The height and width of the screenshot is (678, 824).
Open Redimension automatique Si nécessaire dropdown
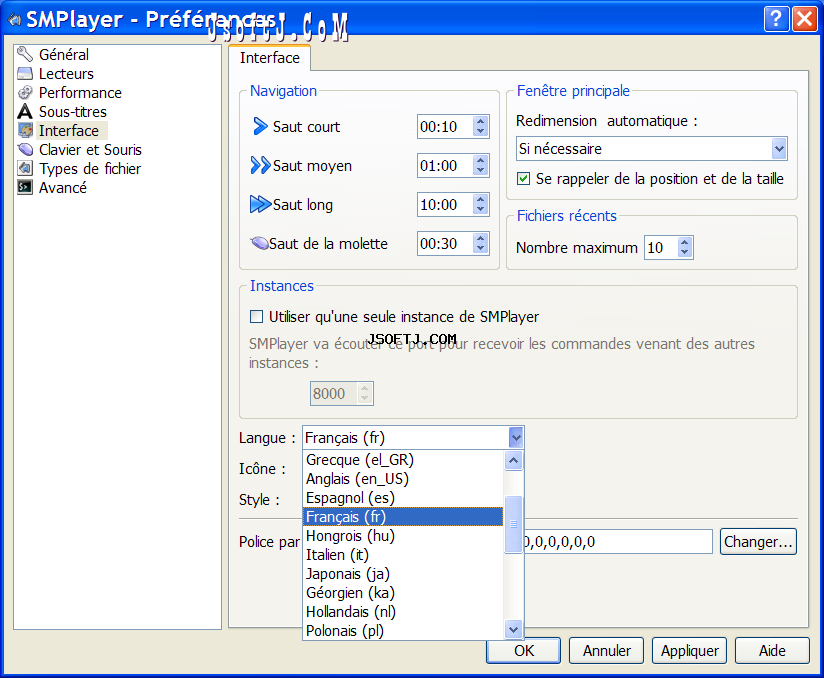tap(652, 149)
